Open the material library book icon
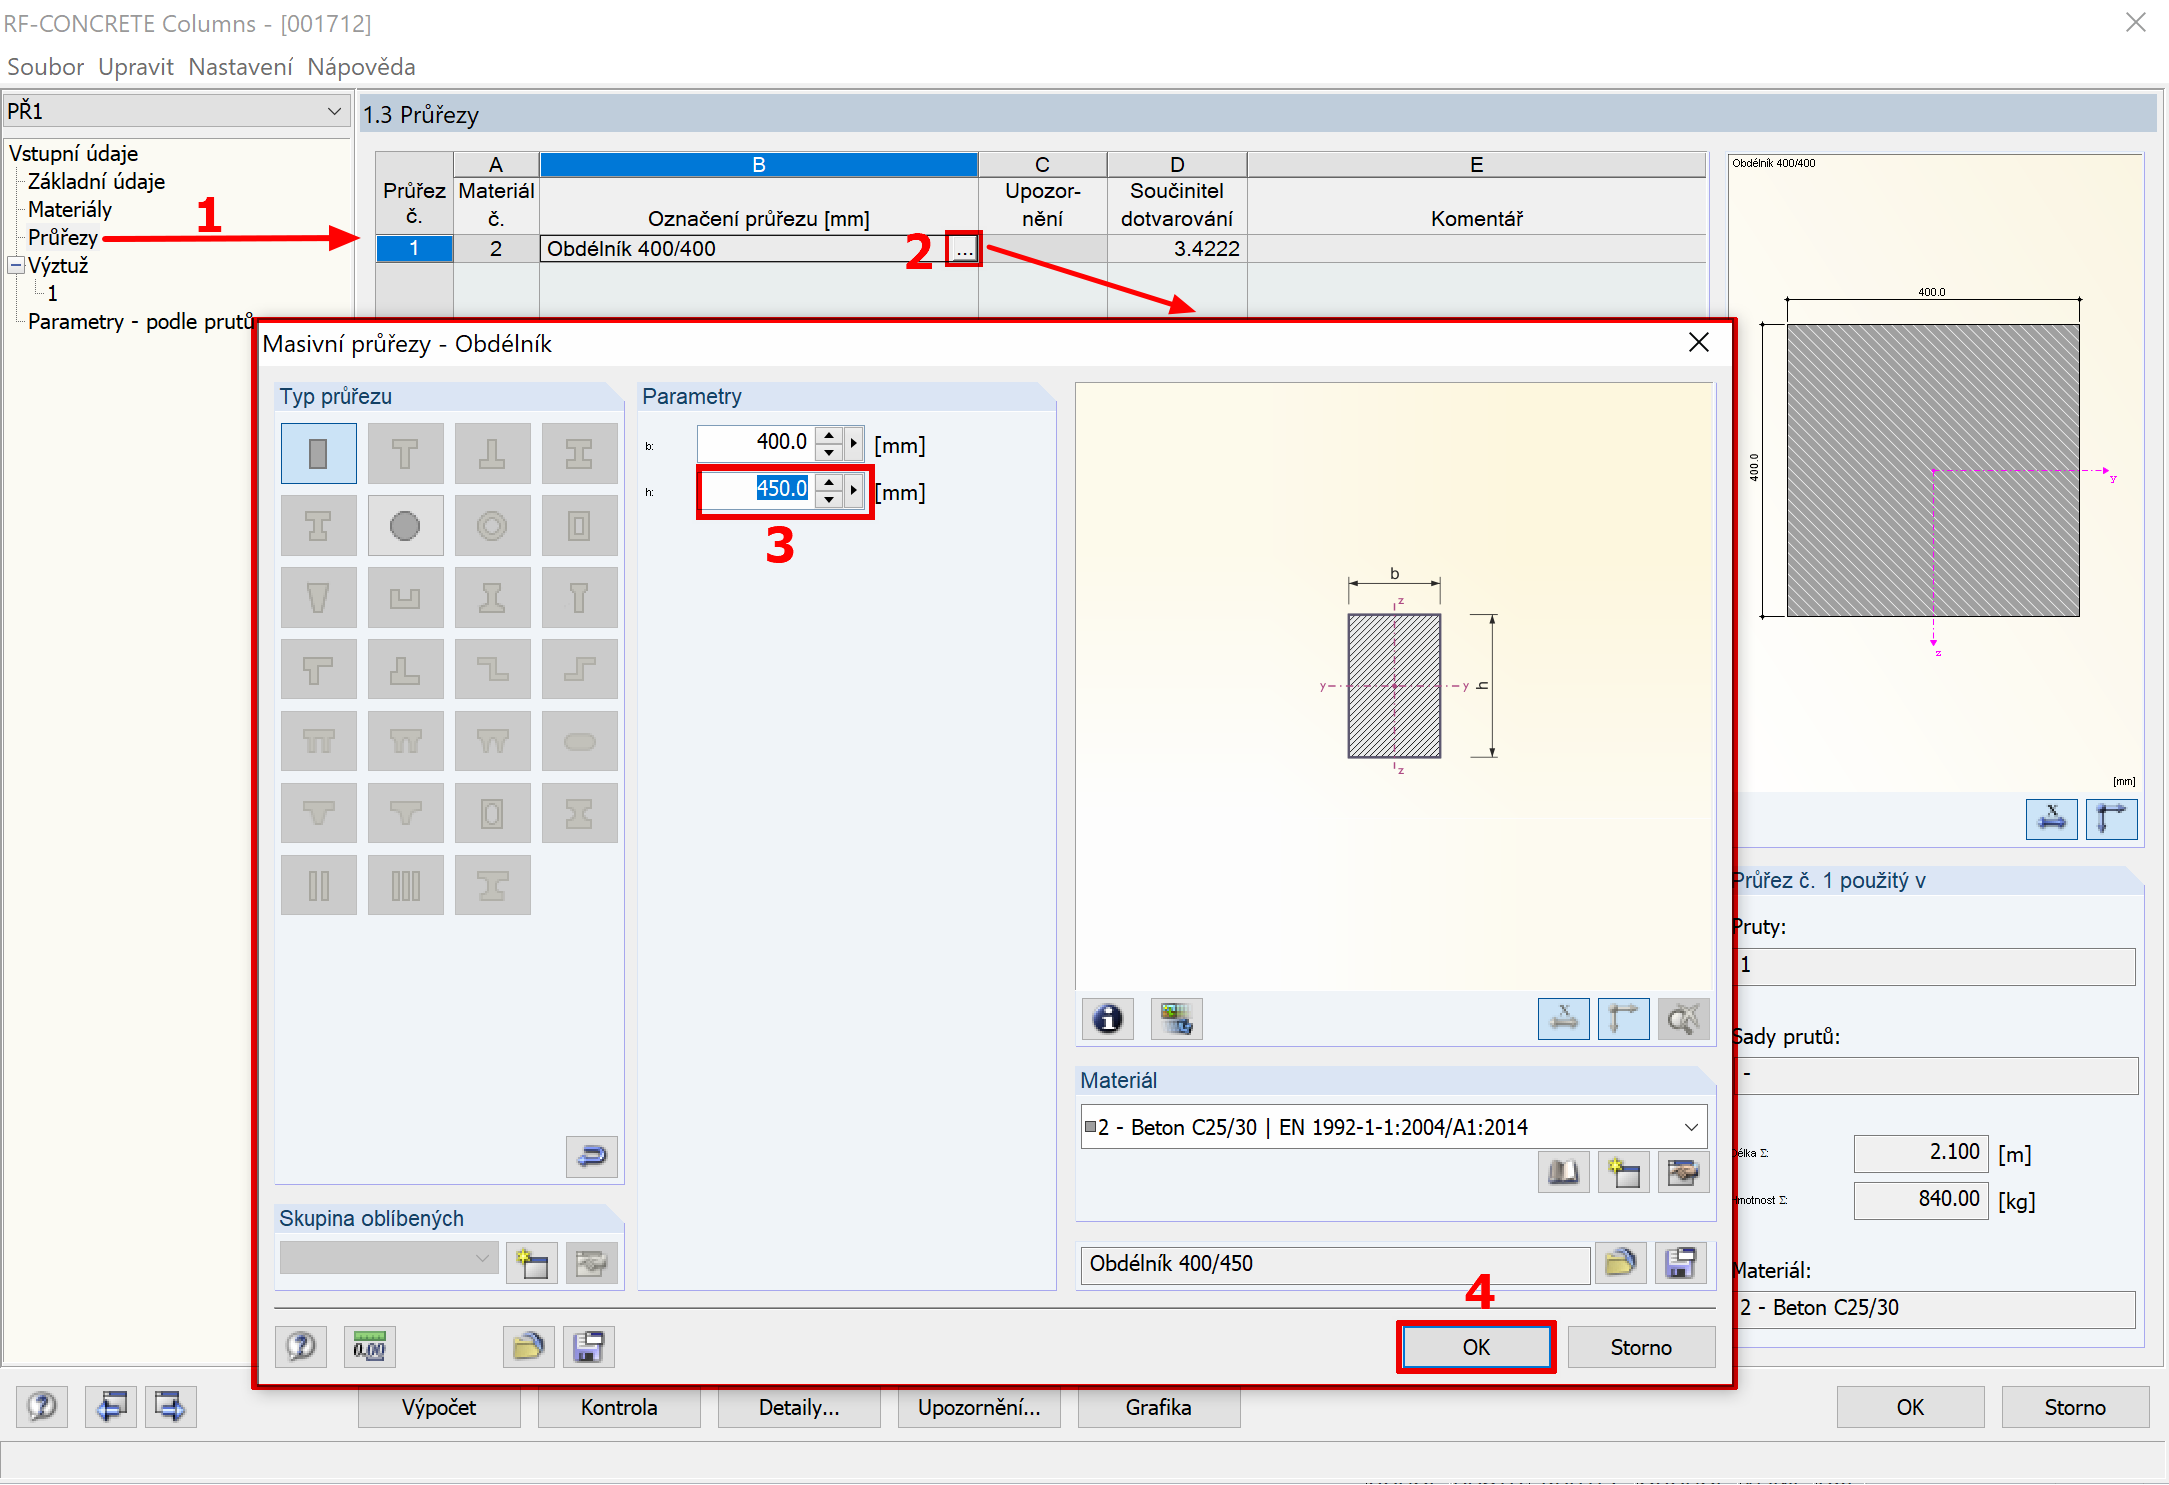The width and height of the screenshot is (2169, 1485). 1563,1172
